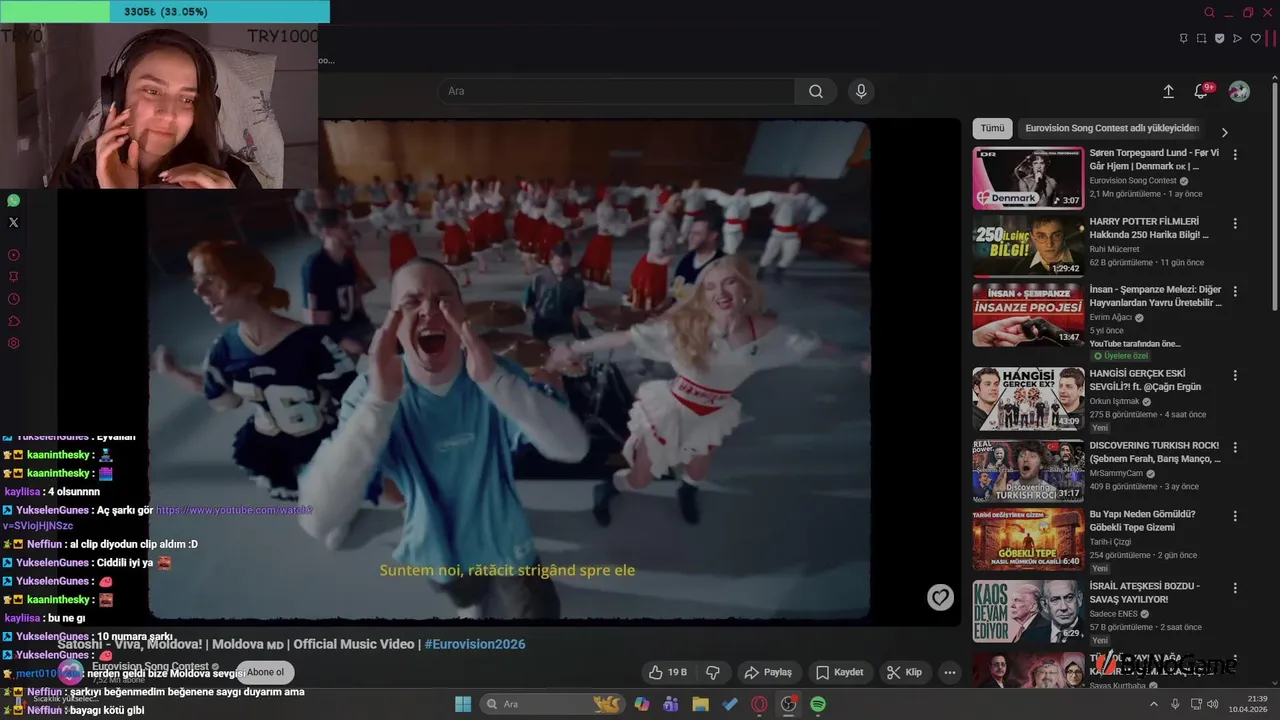Viewport: 1280px width, 720px height.
Task: Click the heart overlay icon on the video
Action: tap(940, 597)
